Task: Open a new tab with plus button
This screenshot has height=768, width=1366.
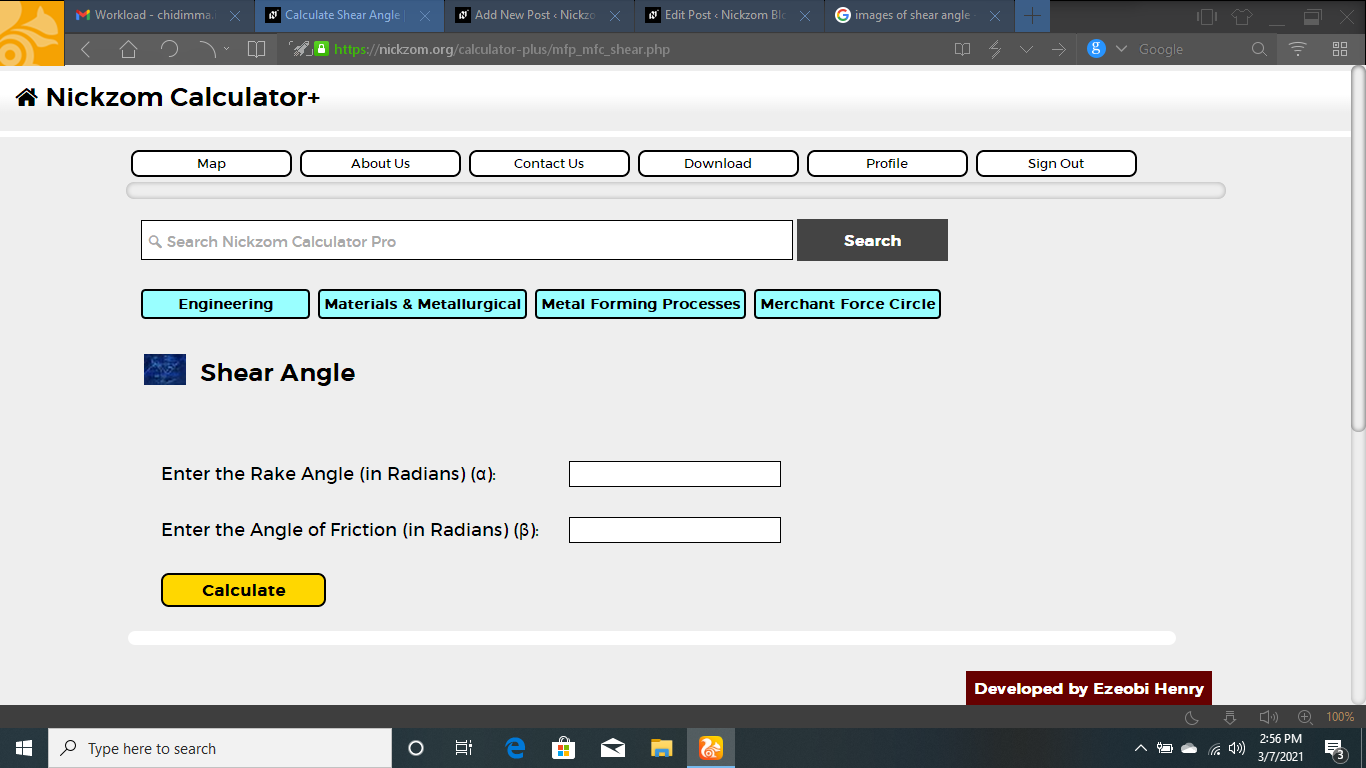Action: (1033, 16)
